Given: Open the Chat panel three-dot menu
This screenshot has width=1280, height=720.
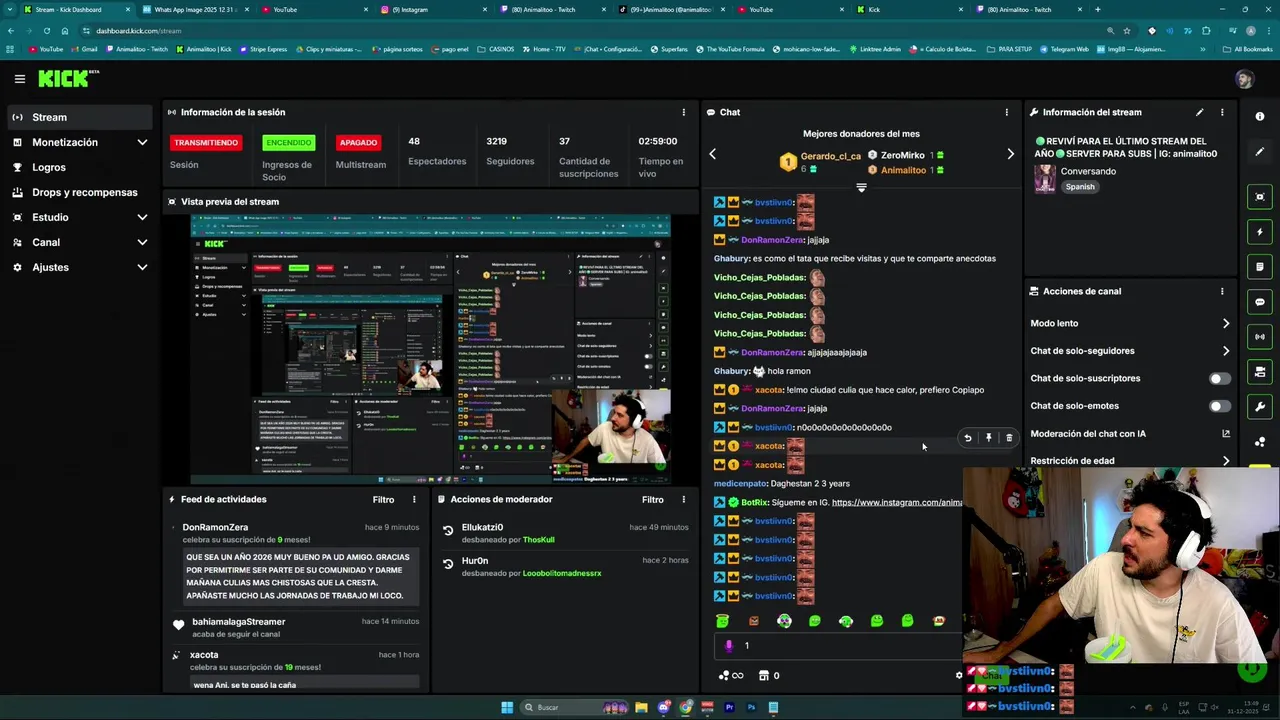Looking at the screenshot, I should [1007, 112].
